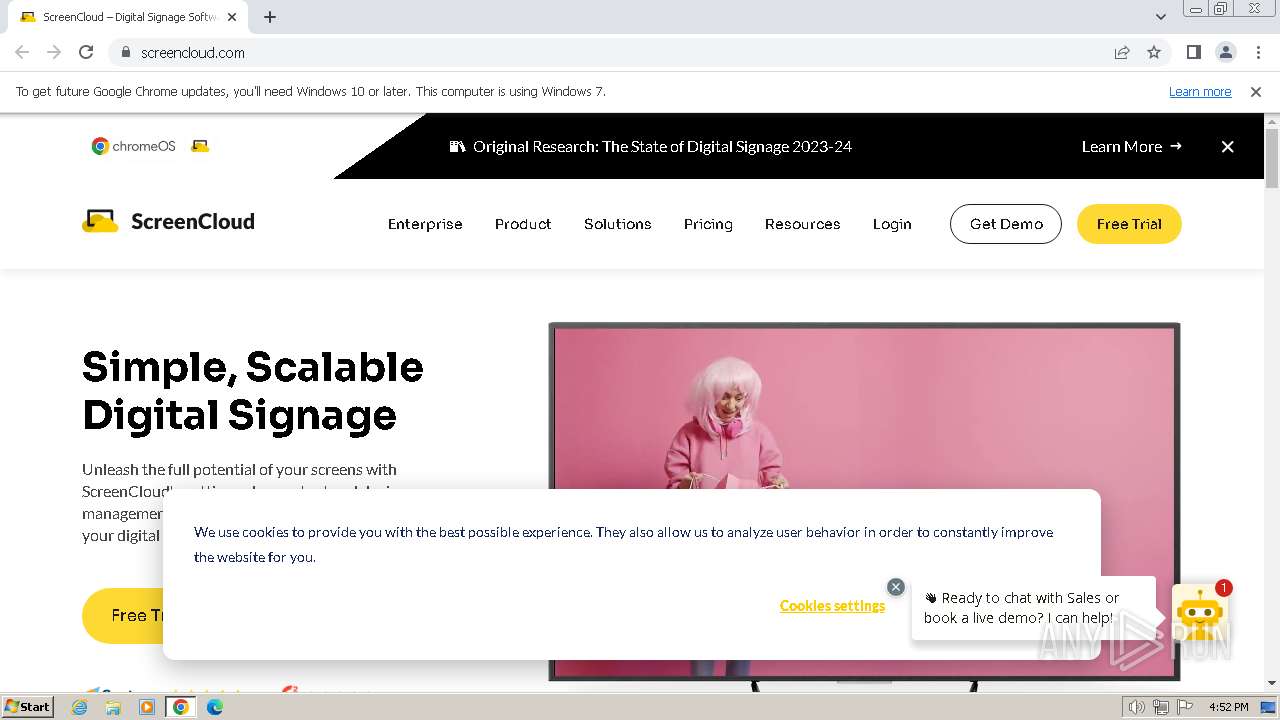Go to the Pricing page
Viewport: 1280px width, 720px height.
coord(708,224)
